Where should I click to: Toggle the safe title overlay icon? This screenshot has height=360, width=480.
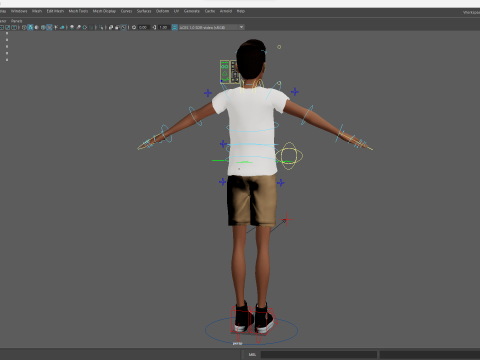(x=14, y=27)
